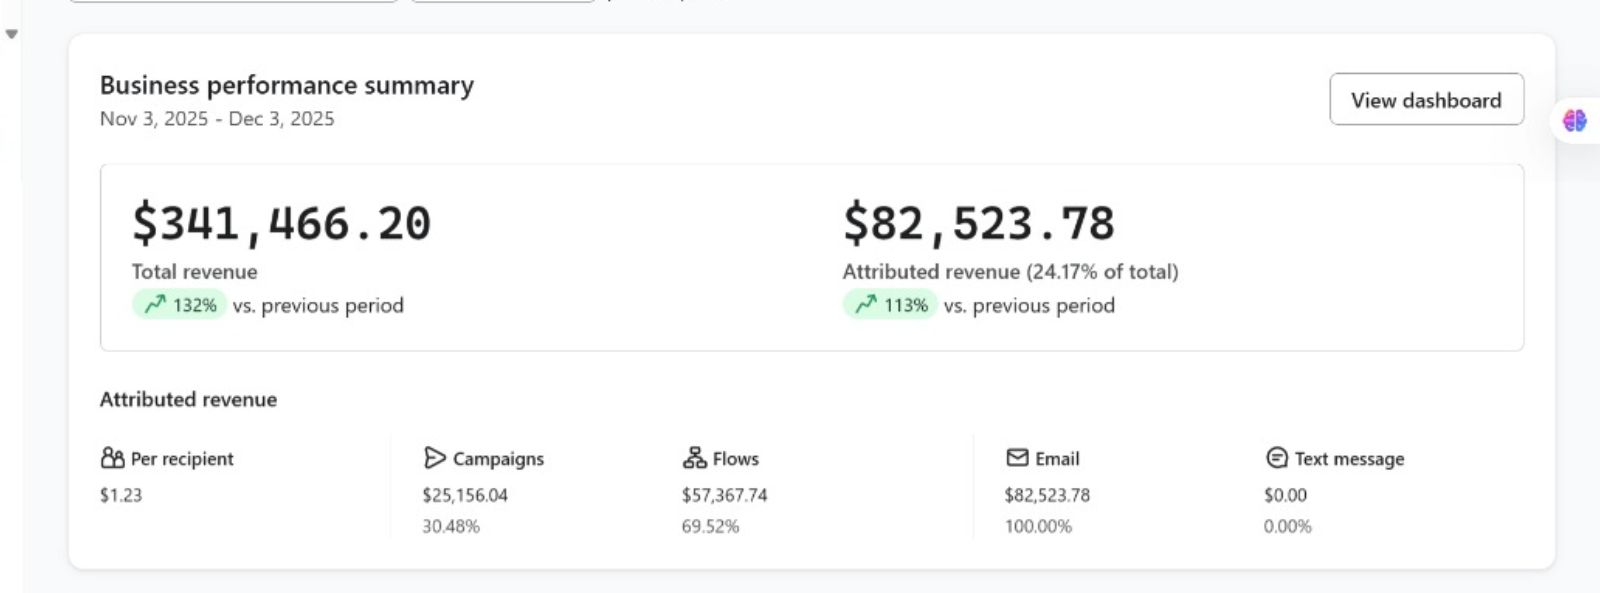1600x593 pixels.
Task: Click the Nov 3 - Dec 3, 2025 date range
Action: click(x=217, y=118)
